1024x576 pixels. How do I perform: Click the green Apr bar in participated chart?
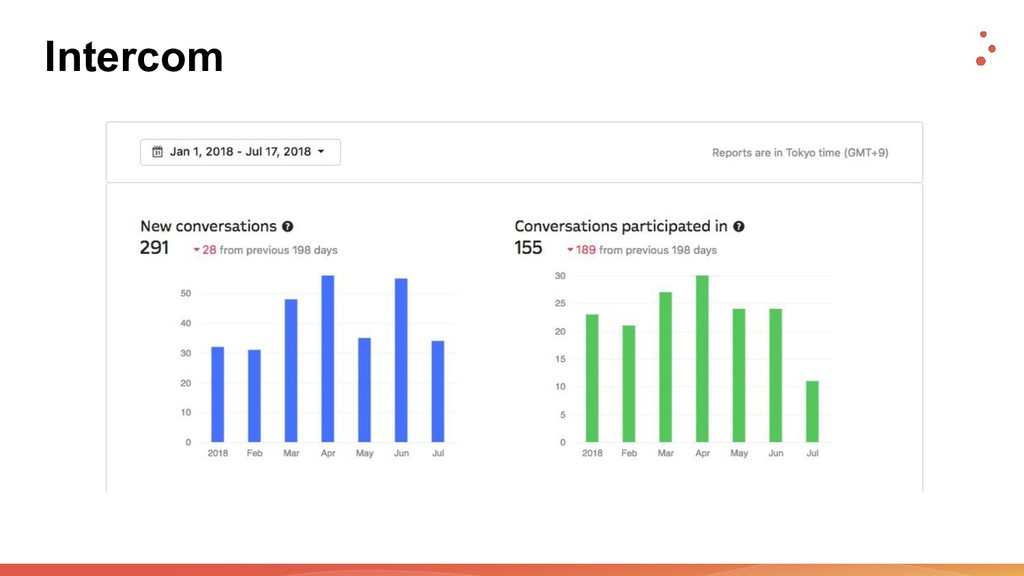point(702,359)
